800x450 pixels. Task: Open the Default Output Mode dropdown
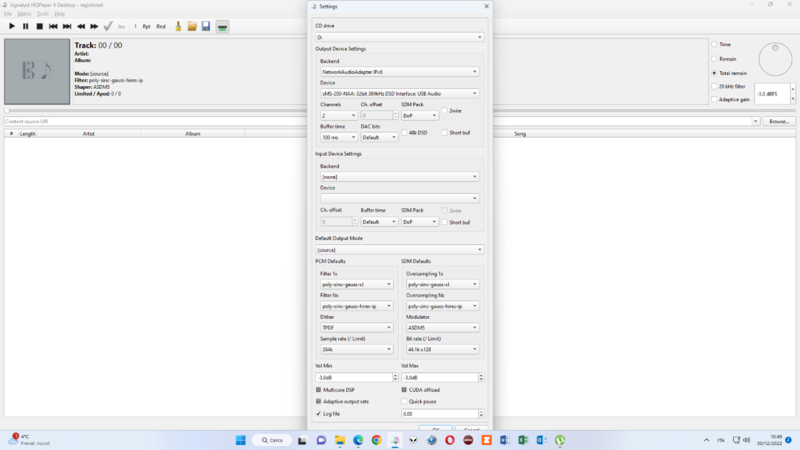point(399,250)
